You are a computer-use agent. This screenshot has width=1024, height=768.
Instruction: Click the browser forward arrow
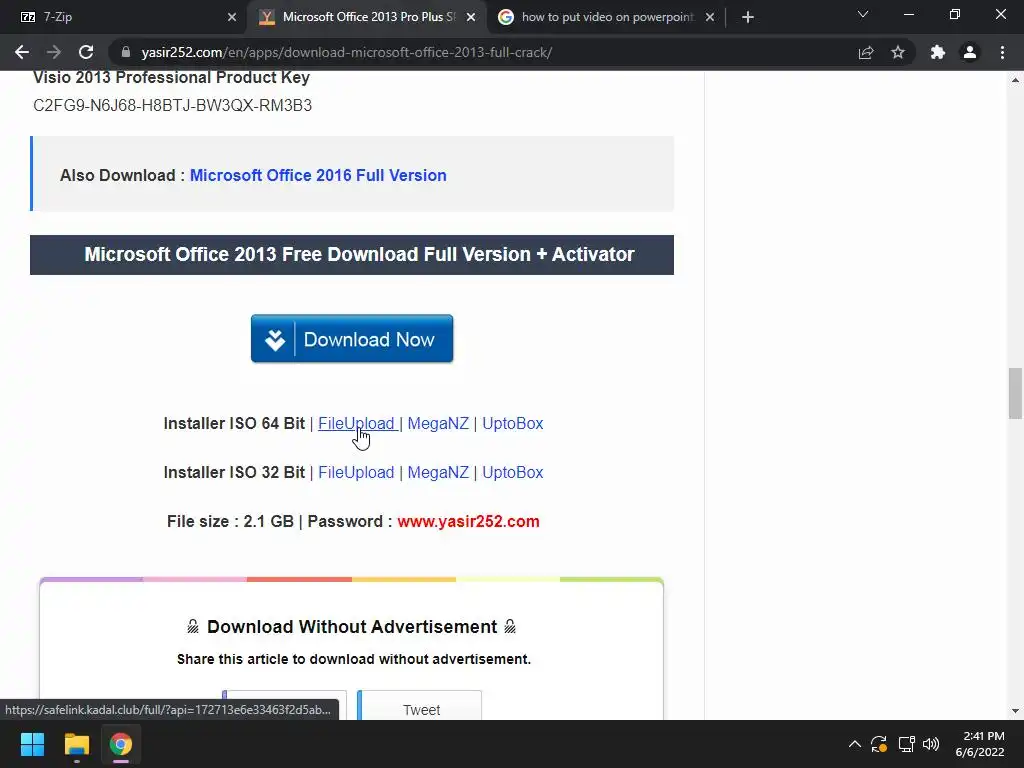click(x=54, y=52)
